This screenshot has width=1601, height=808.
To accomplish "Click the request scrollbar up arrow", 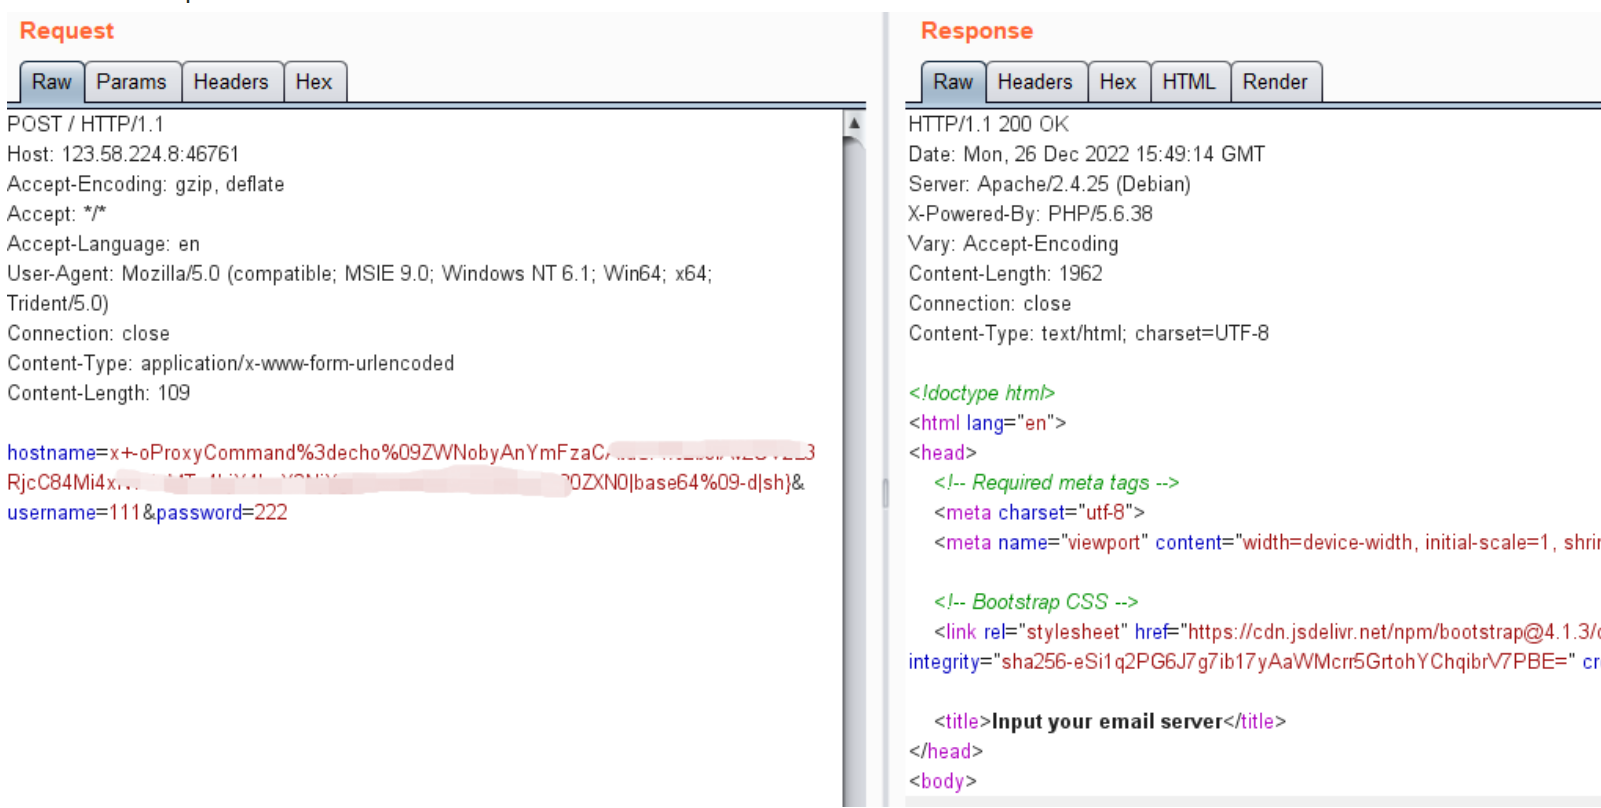I will pos(854,123).
